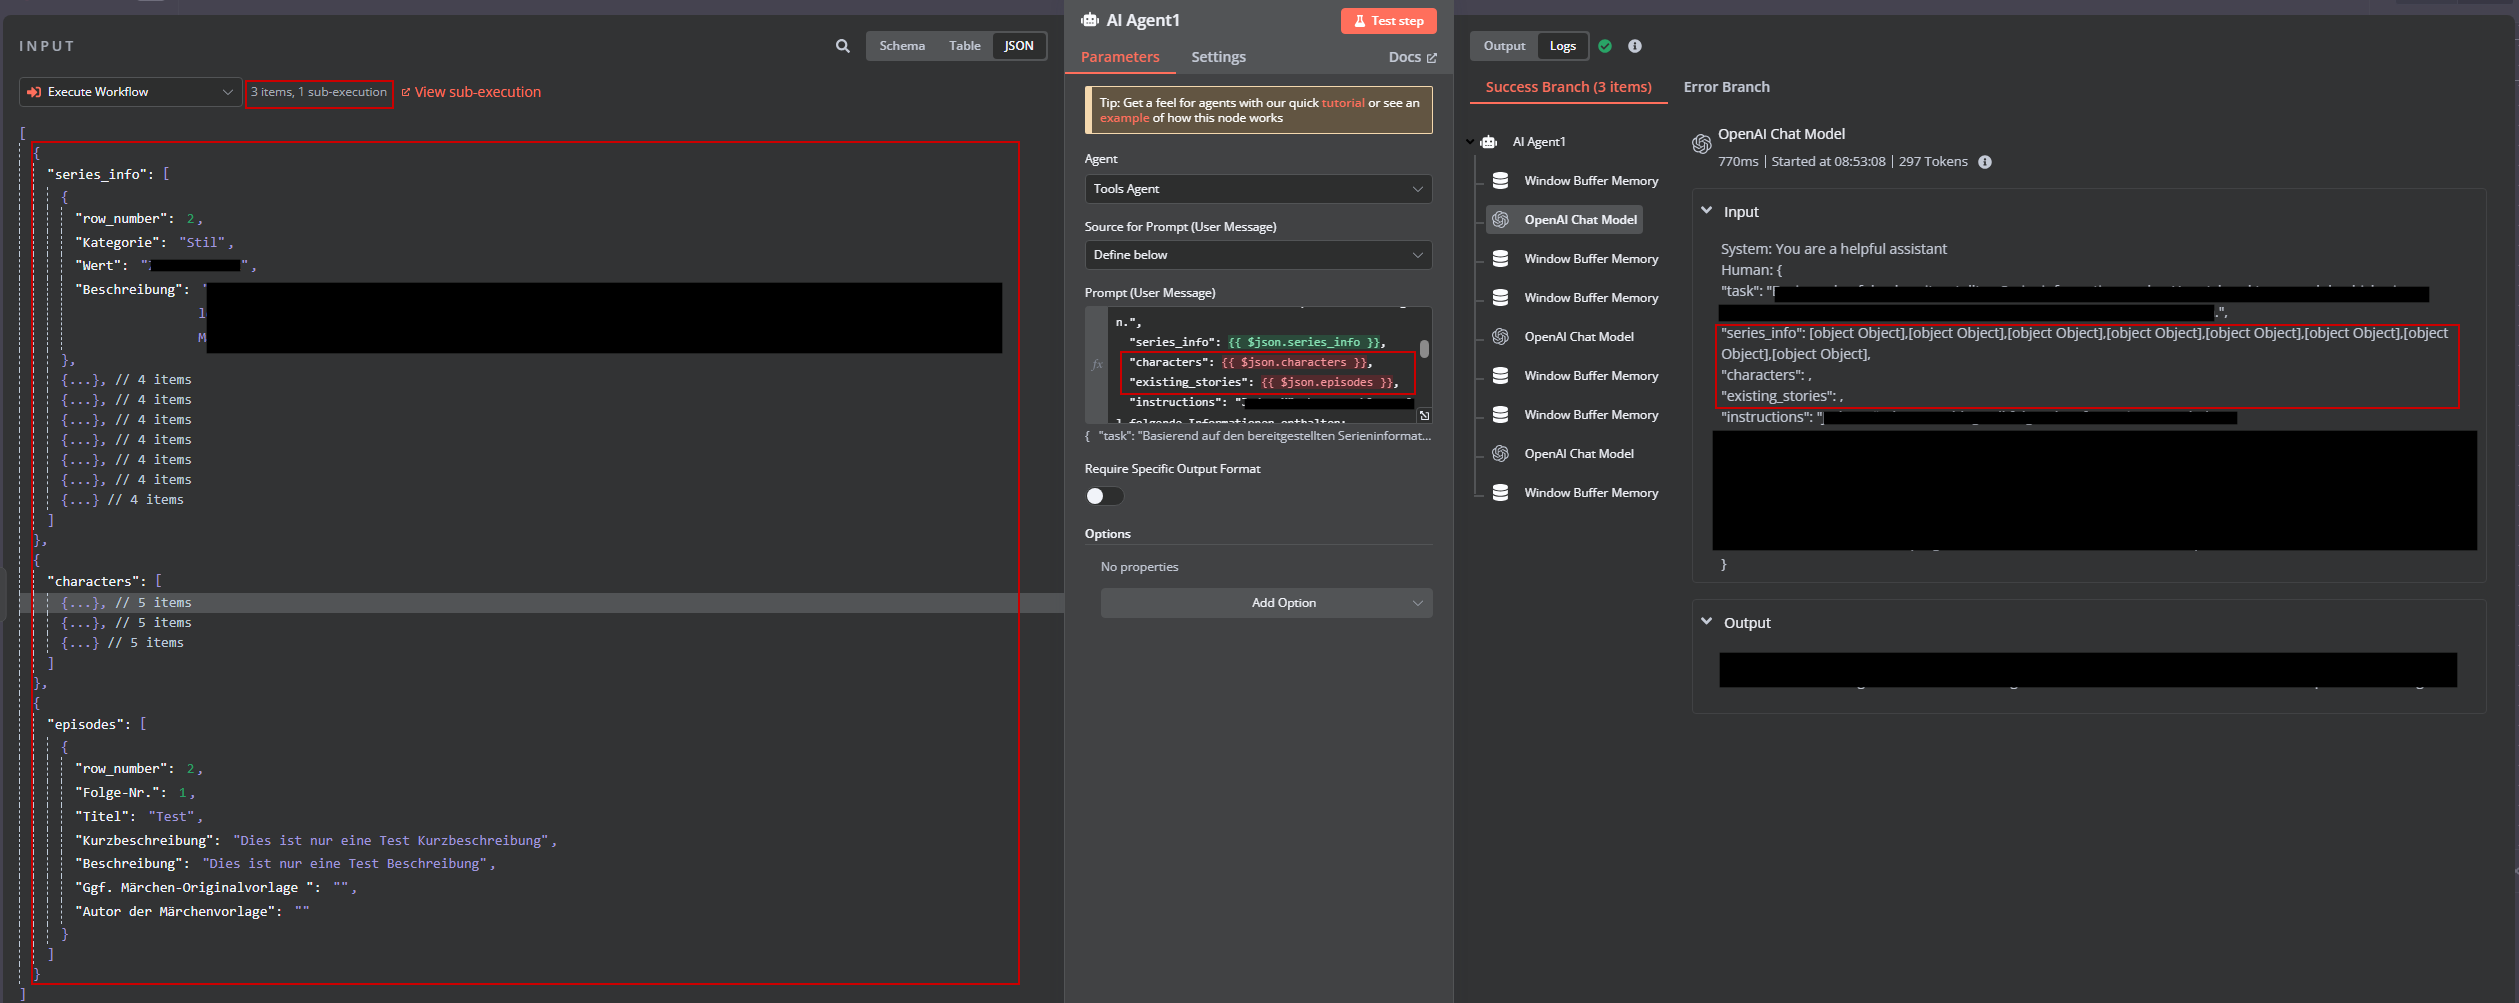2519x1003 pixels.
Task: Switch input view to Schema
Action: coord(901,46)
